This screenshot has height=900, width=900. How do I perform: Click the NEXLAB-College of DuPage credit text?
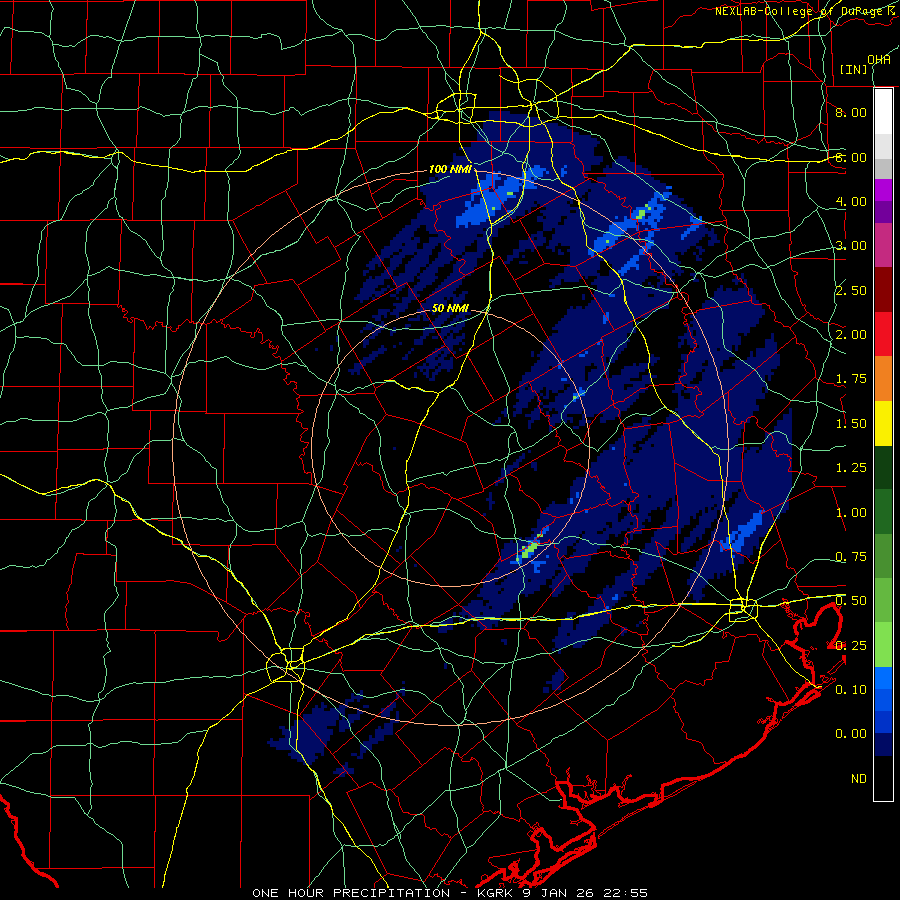(x=806, y=11)
